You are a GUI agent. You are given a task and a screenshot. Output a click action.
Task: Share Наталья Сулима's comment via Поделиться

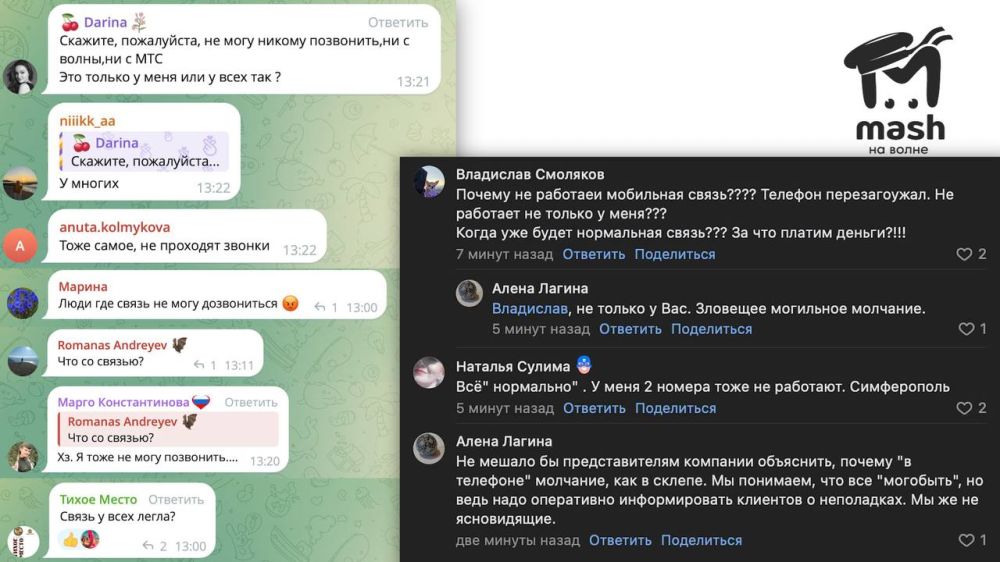tap(675, 408)
